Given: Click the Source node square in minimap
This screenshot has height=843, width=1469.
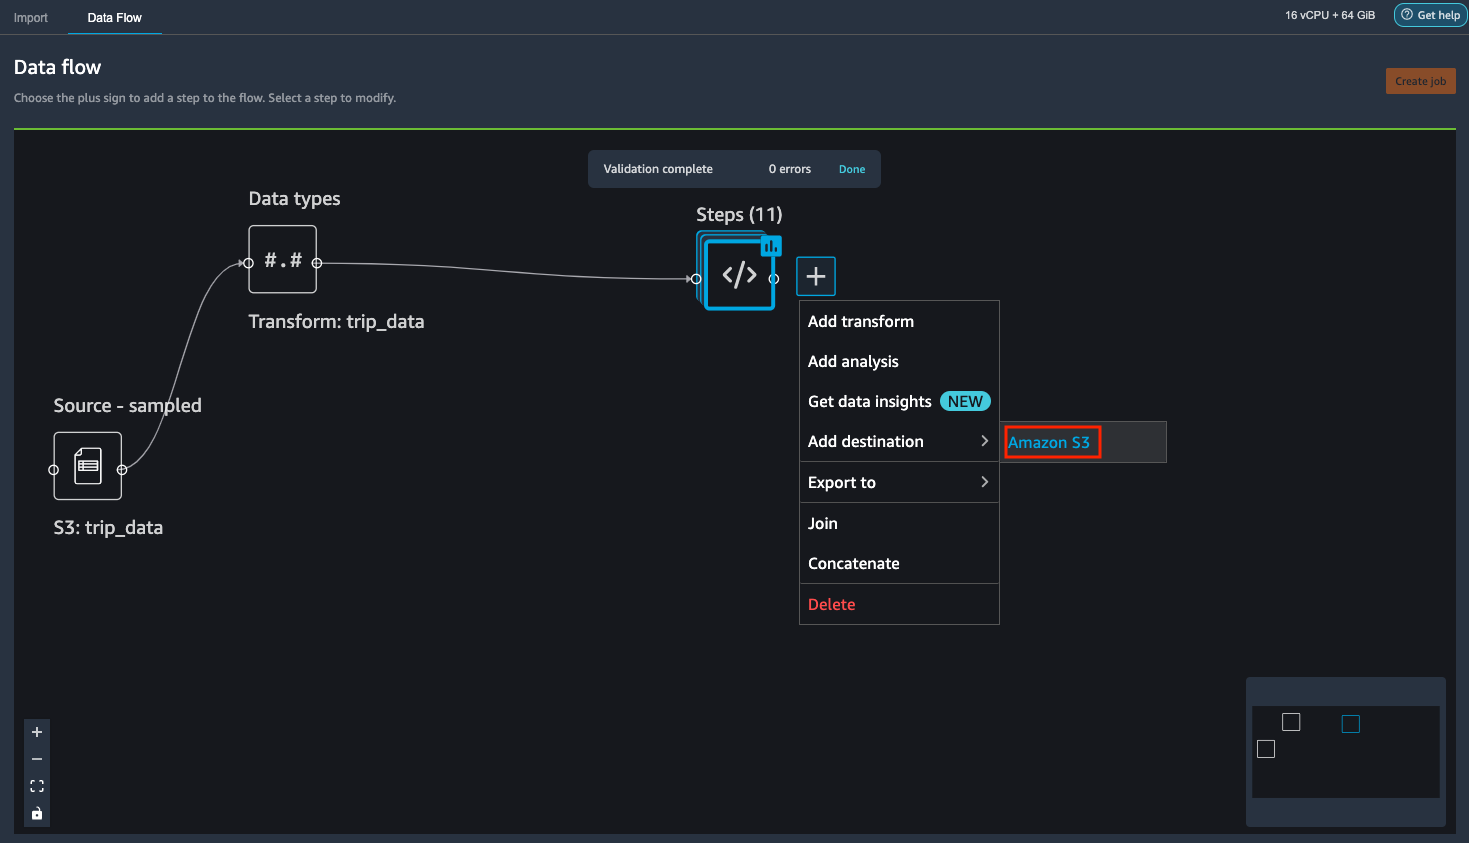Looking at the screenshot, I should (1266, 749).
